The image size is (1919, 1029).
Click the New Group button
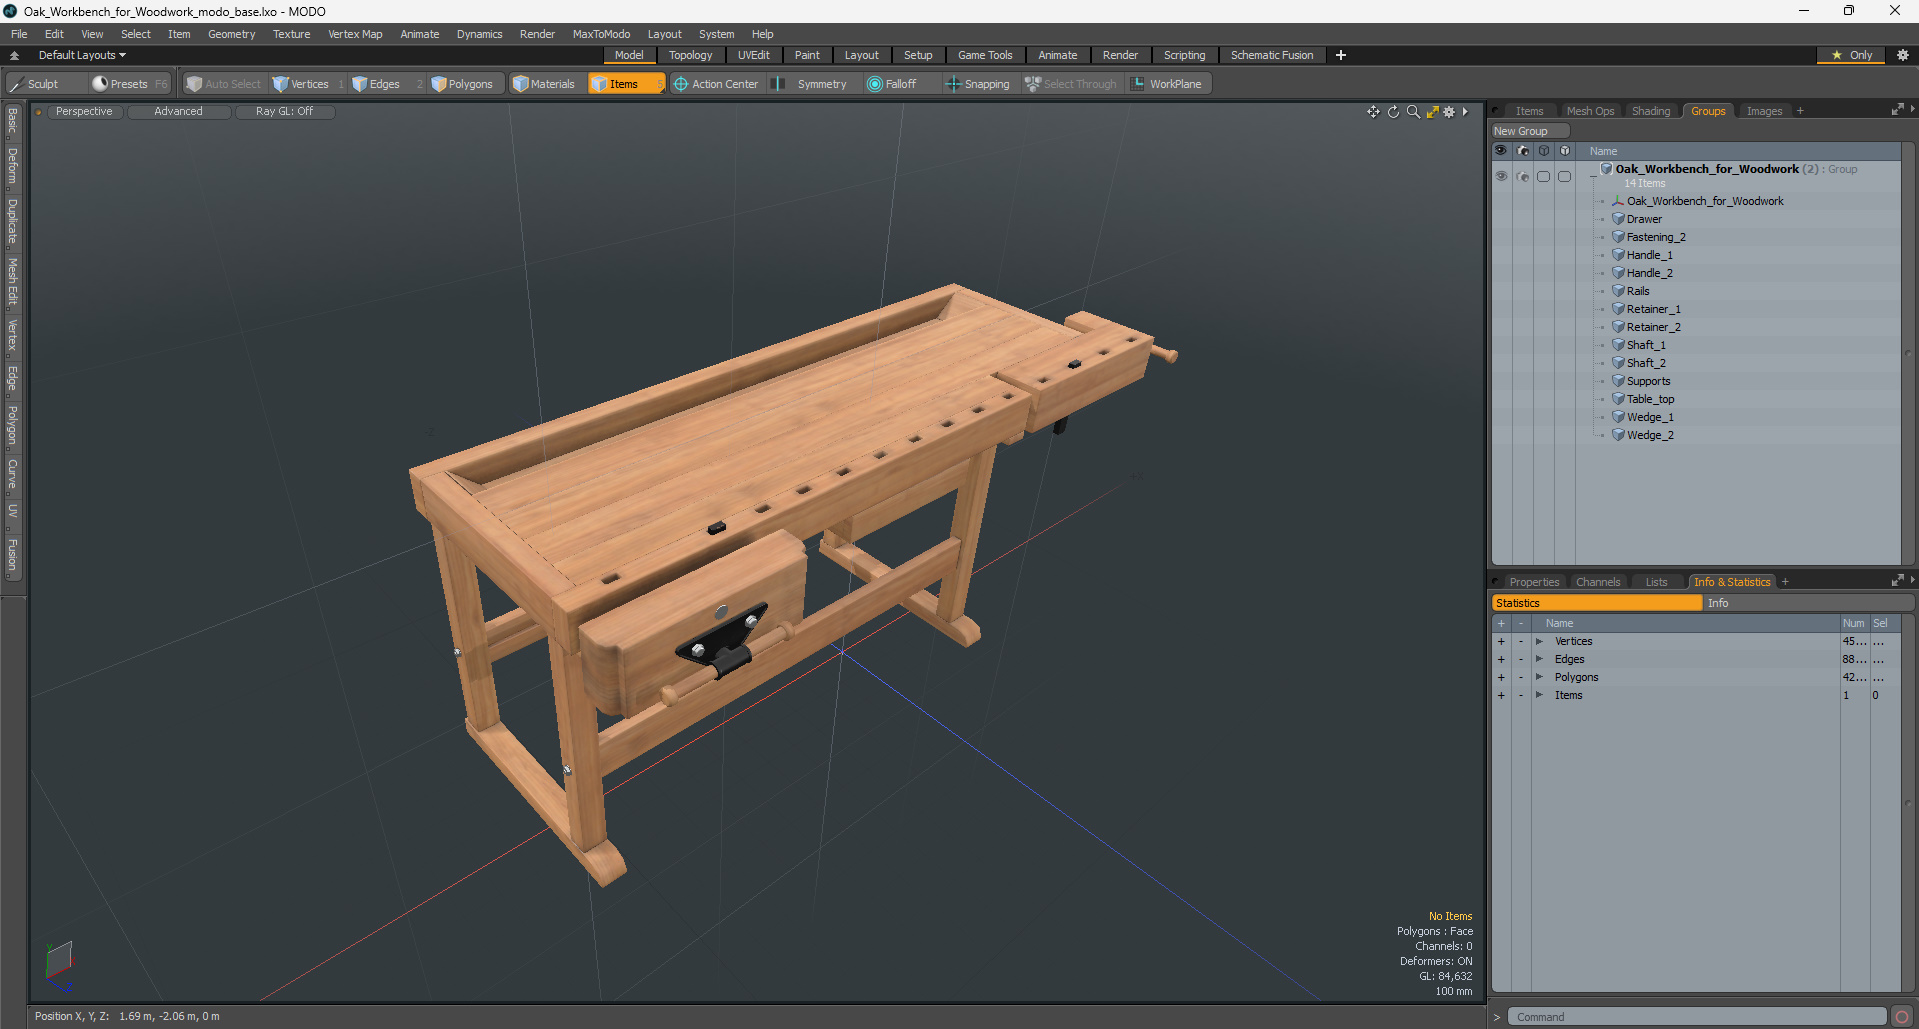(x=1529, y=131)
